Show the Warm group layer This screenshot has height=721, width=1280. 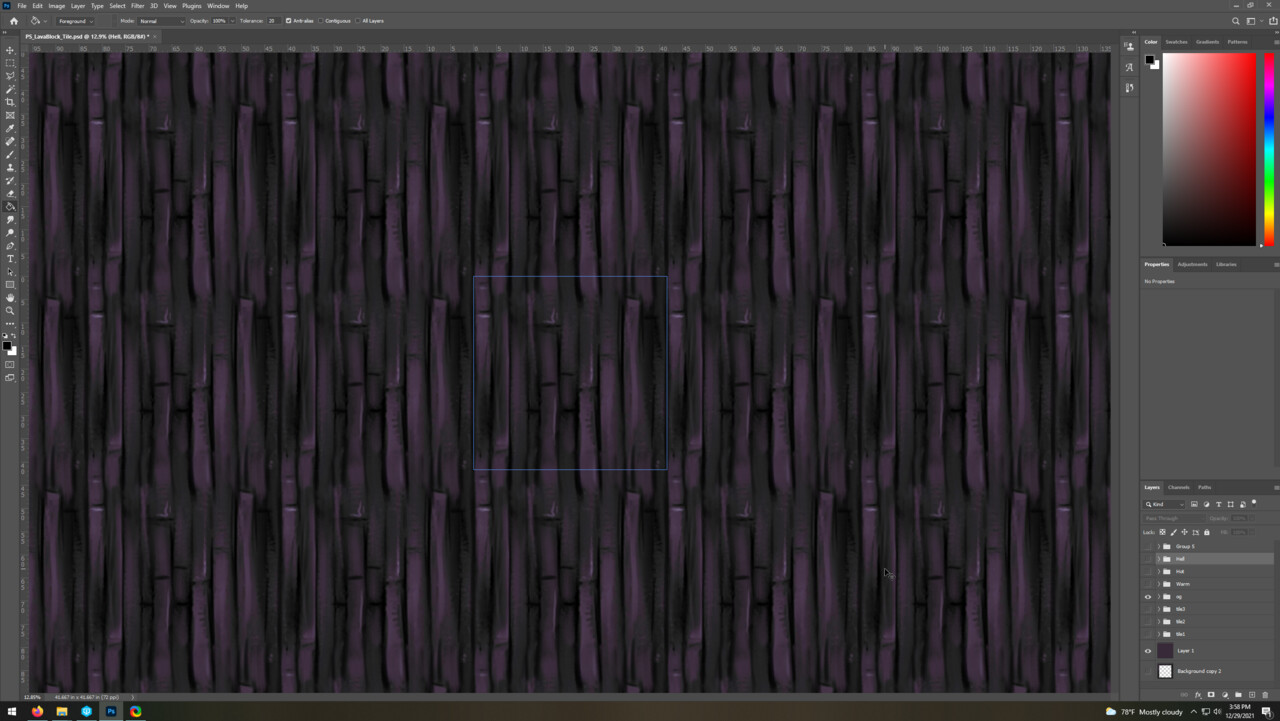[1148, 584]
